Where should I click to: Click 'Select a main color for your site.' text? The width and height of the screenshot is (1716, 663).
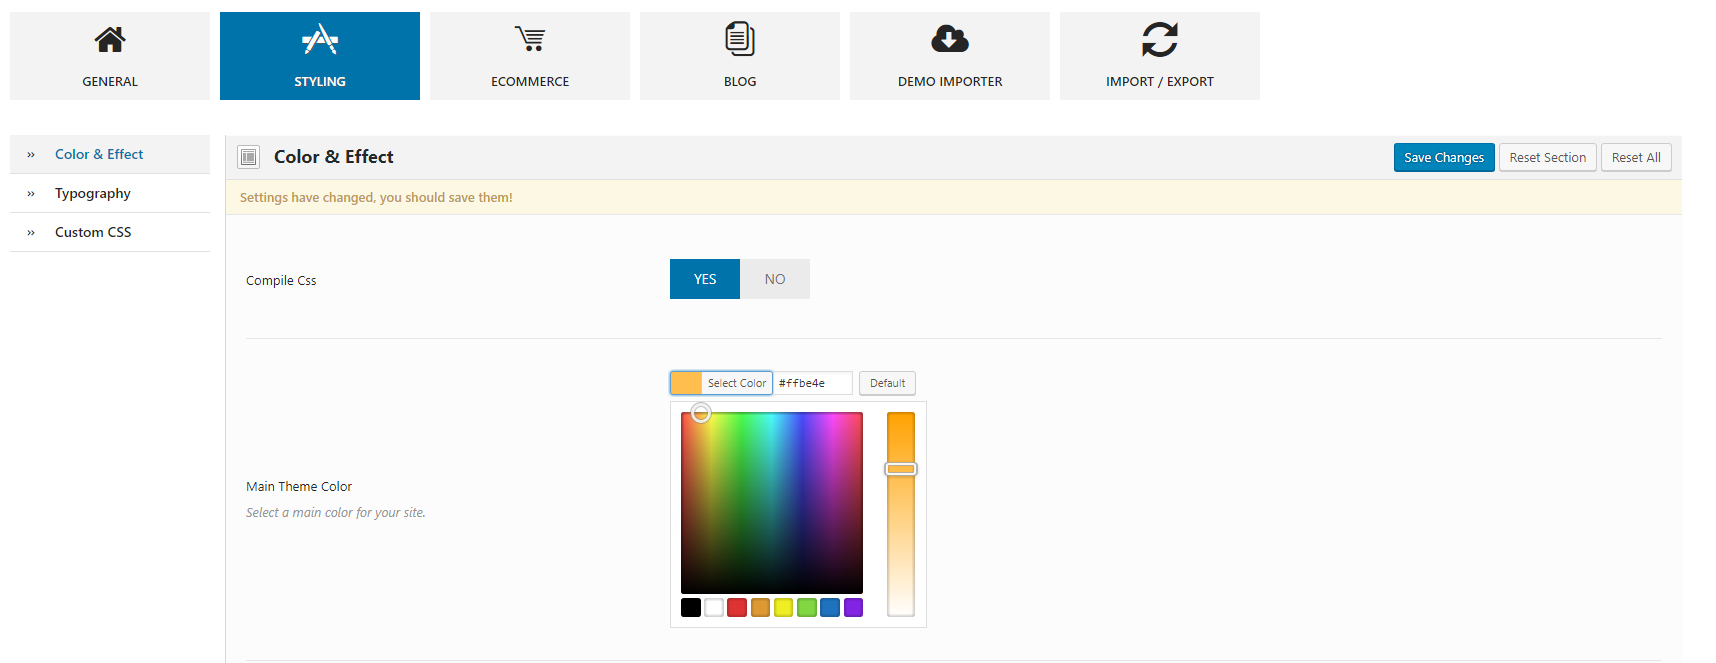click(336, 513)
